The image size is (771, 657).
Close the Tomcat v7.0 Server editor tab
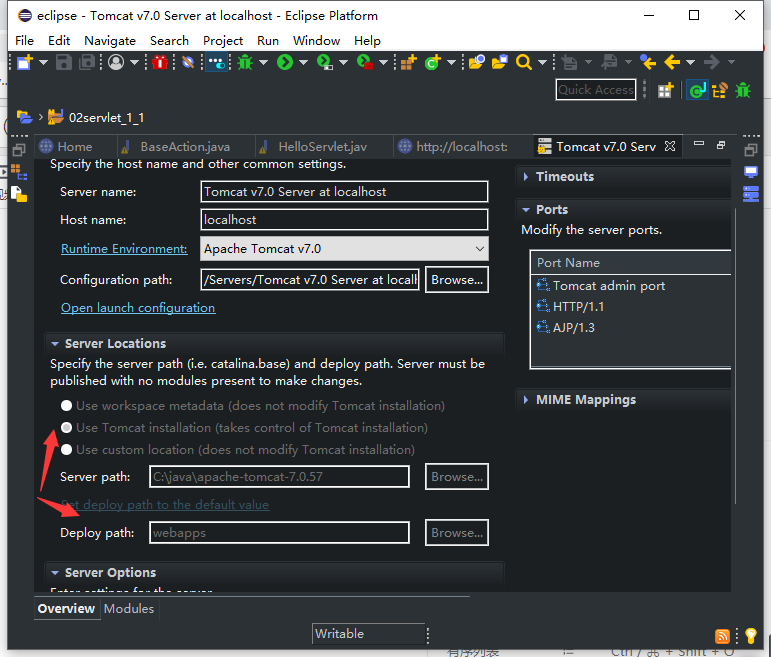click(670, 146)
